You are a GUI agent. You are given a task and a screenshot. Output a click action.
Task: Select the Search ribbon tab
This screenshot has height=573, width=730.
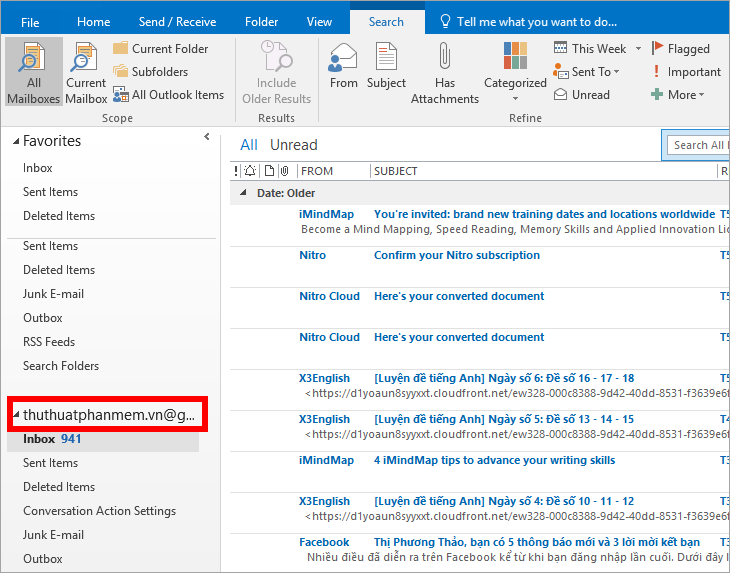(x=386, y=22)
